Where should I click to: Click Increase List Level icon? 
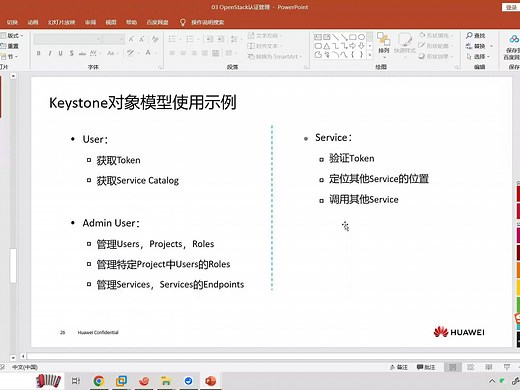221,39
